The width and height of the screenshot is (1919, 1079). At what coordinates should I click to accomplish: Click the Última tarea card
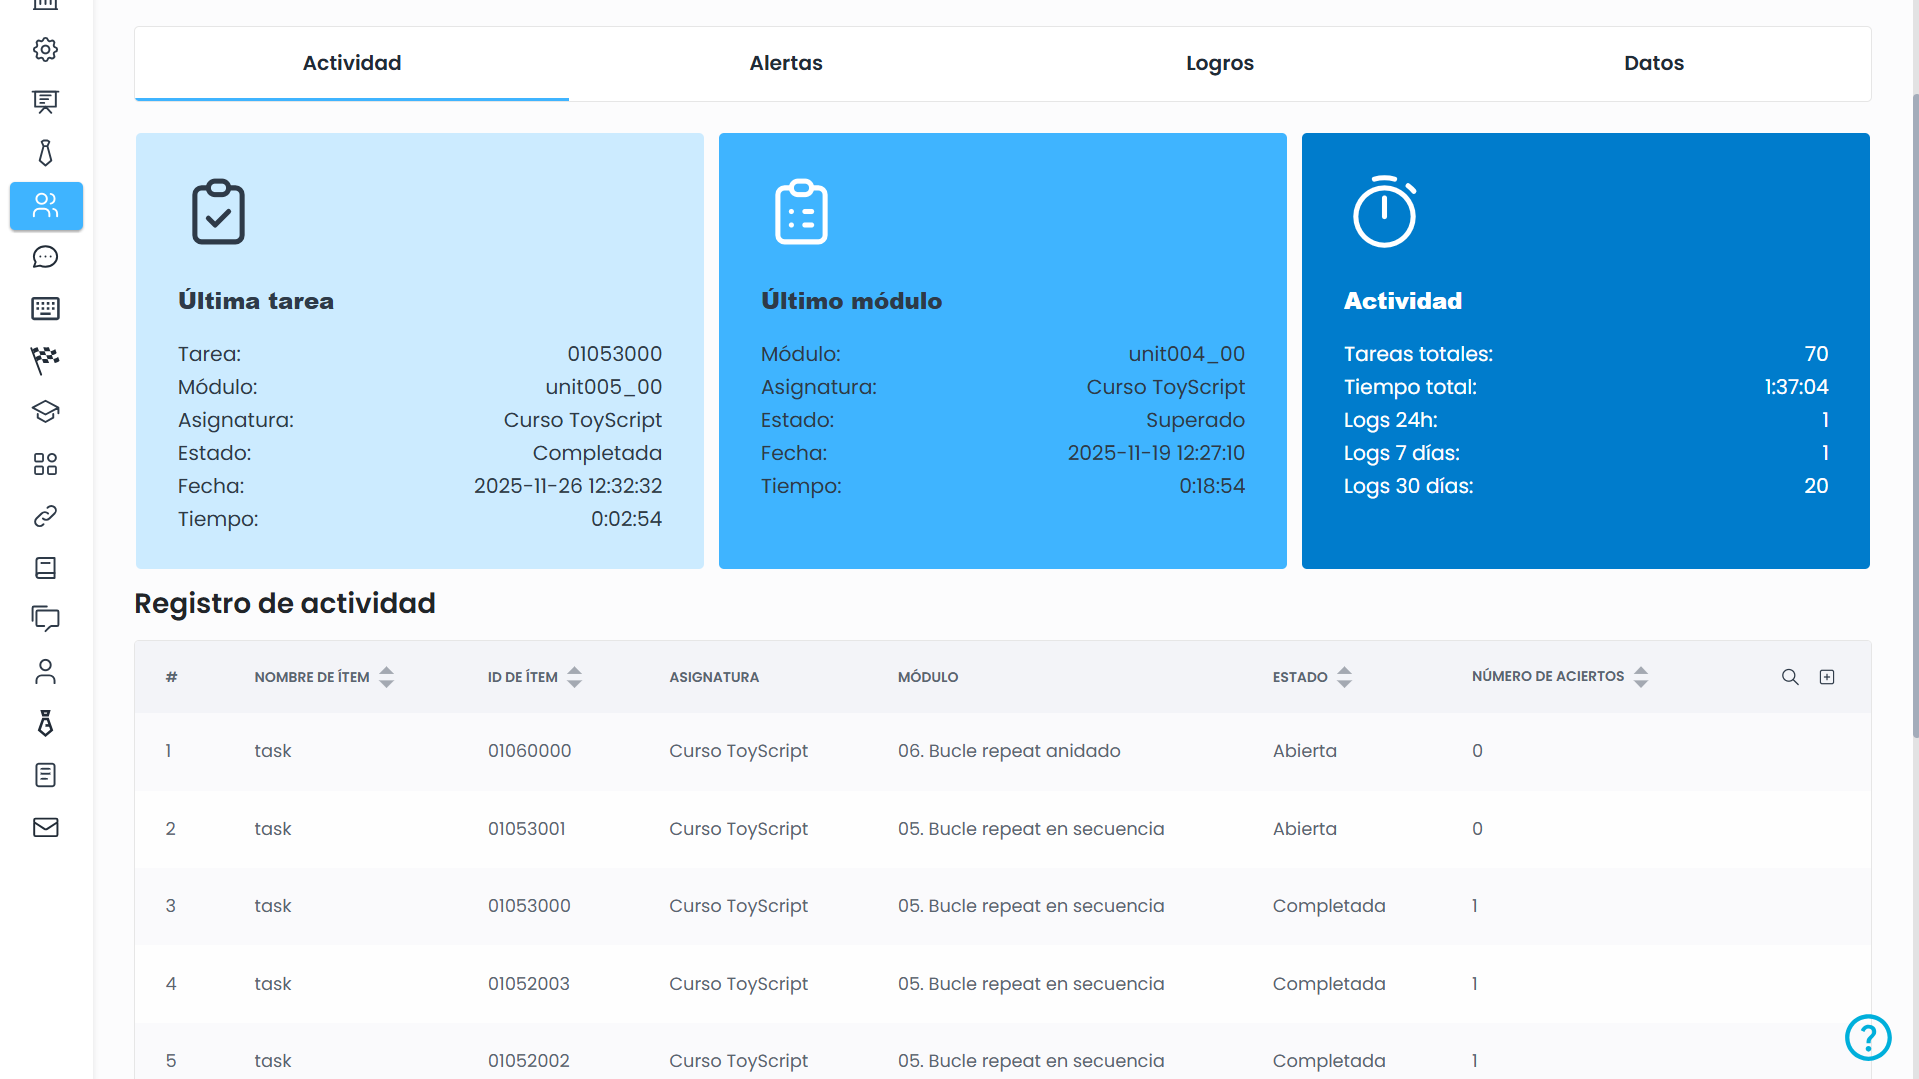[420, 350]
